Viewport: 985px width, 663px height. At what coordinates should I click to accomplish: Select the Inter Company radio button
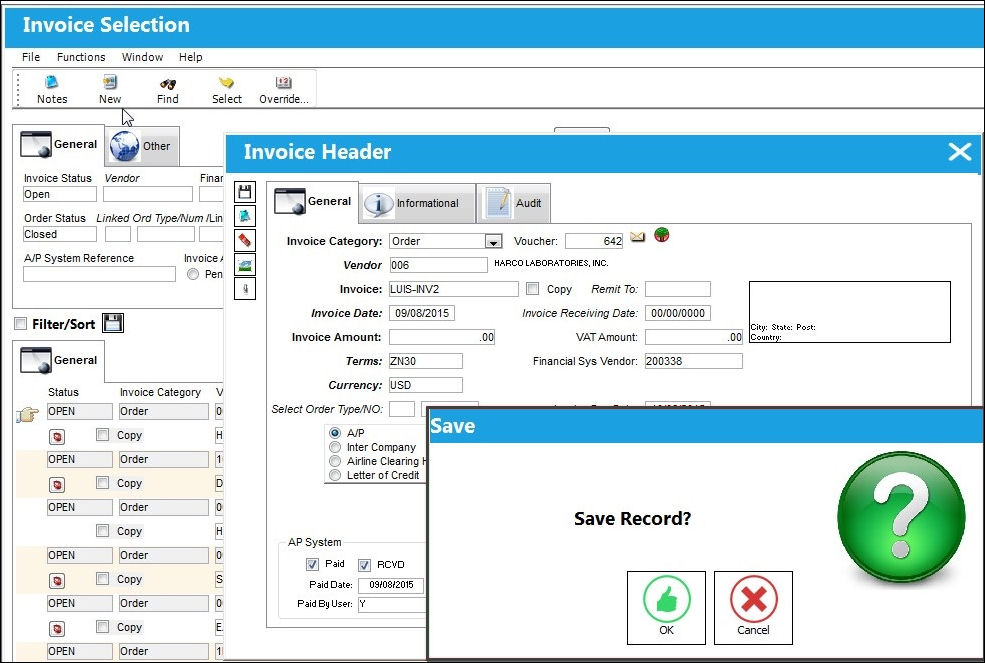pyautogui.click(x=335, y=447)
